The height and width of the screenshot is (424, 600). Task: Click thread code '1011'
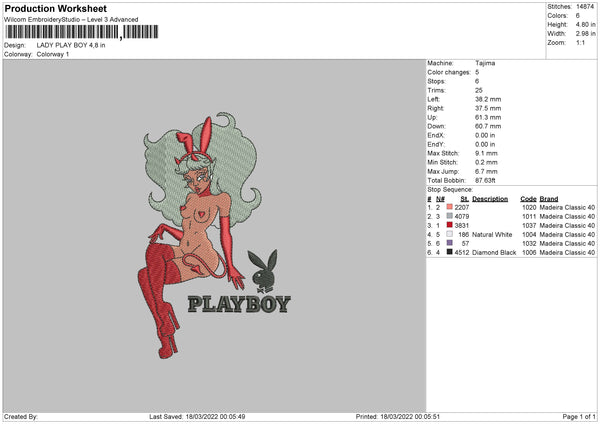point(529,217)
